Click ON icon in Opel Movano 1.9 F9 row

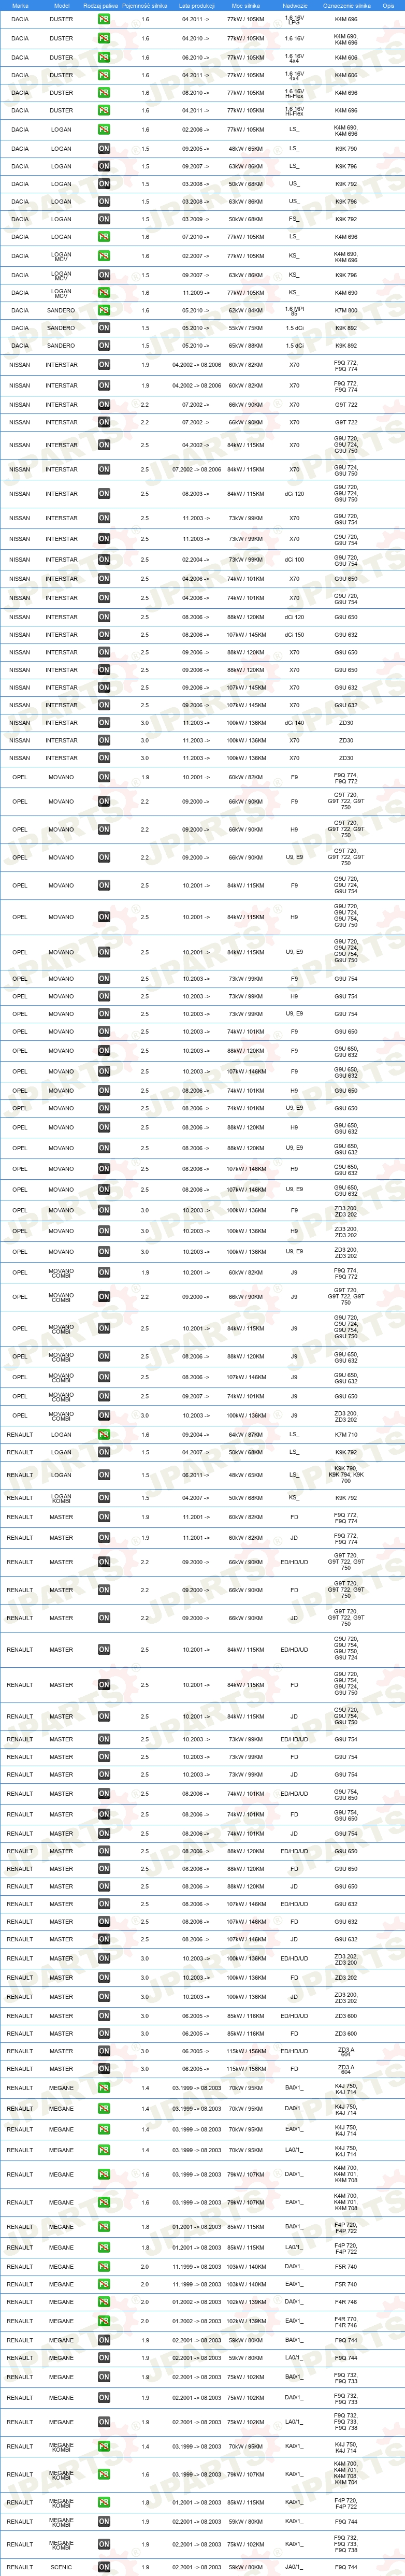coord(104,777)
